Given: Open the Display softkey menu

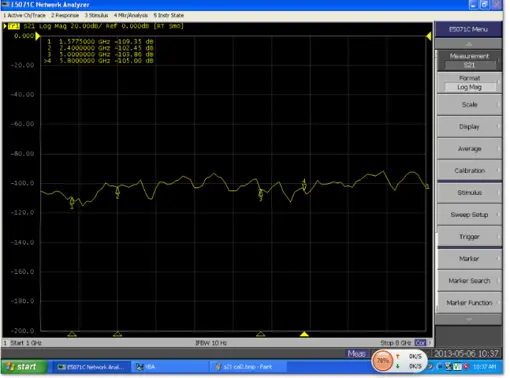Looking at the screenshot, I should click(469, 127).
